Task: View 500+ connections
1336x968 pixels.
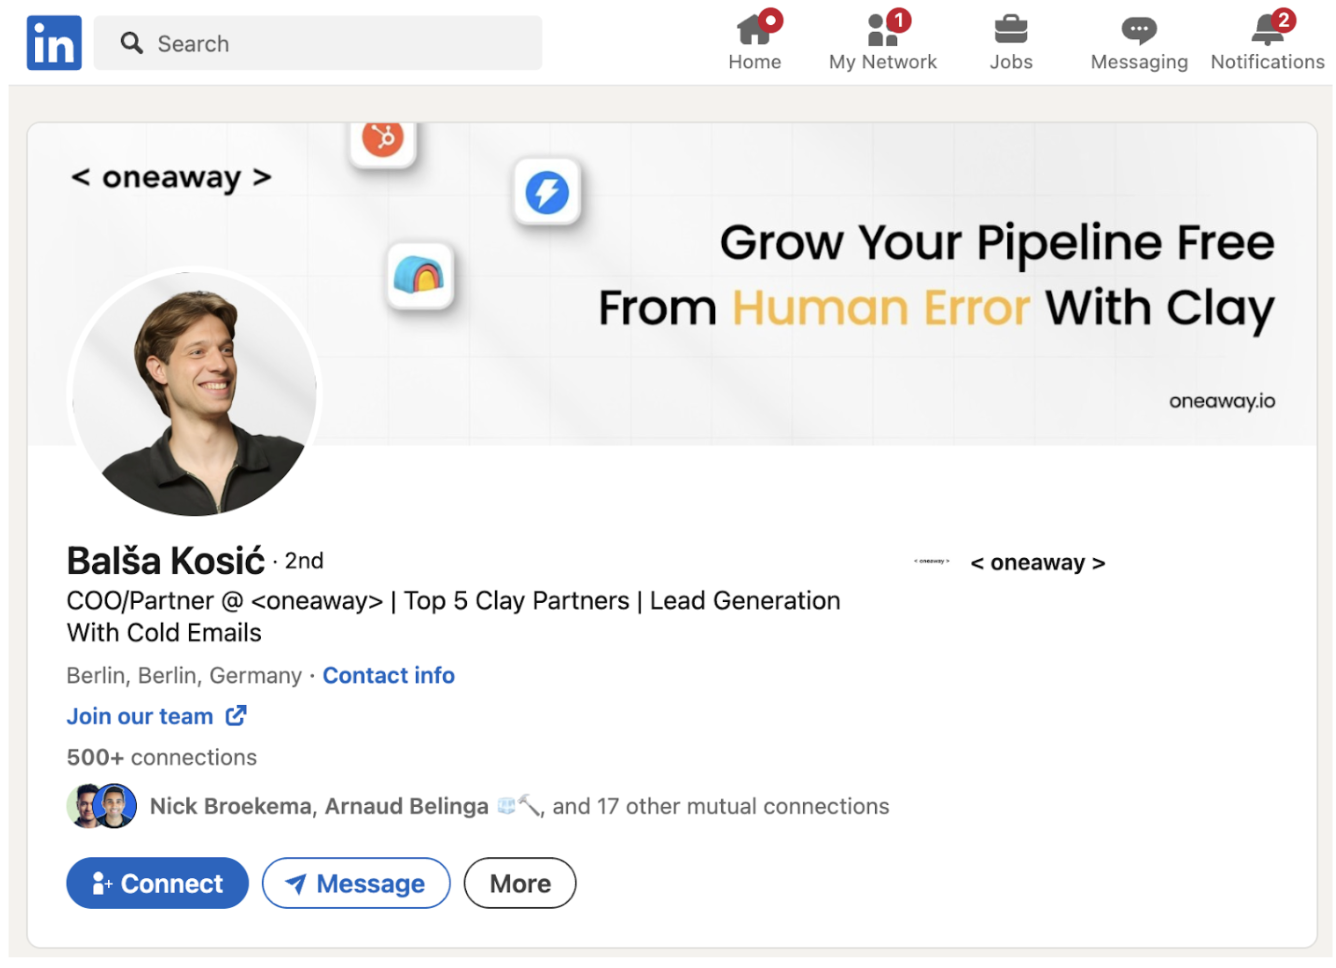Action: point(162,758)
